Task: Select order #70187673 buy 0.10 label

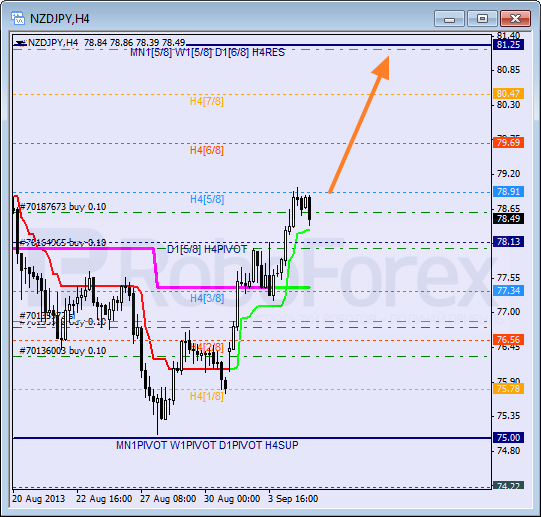Action: (63, 207)
